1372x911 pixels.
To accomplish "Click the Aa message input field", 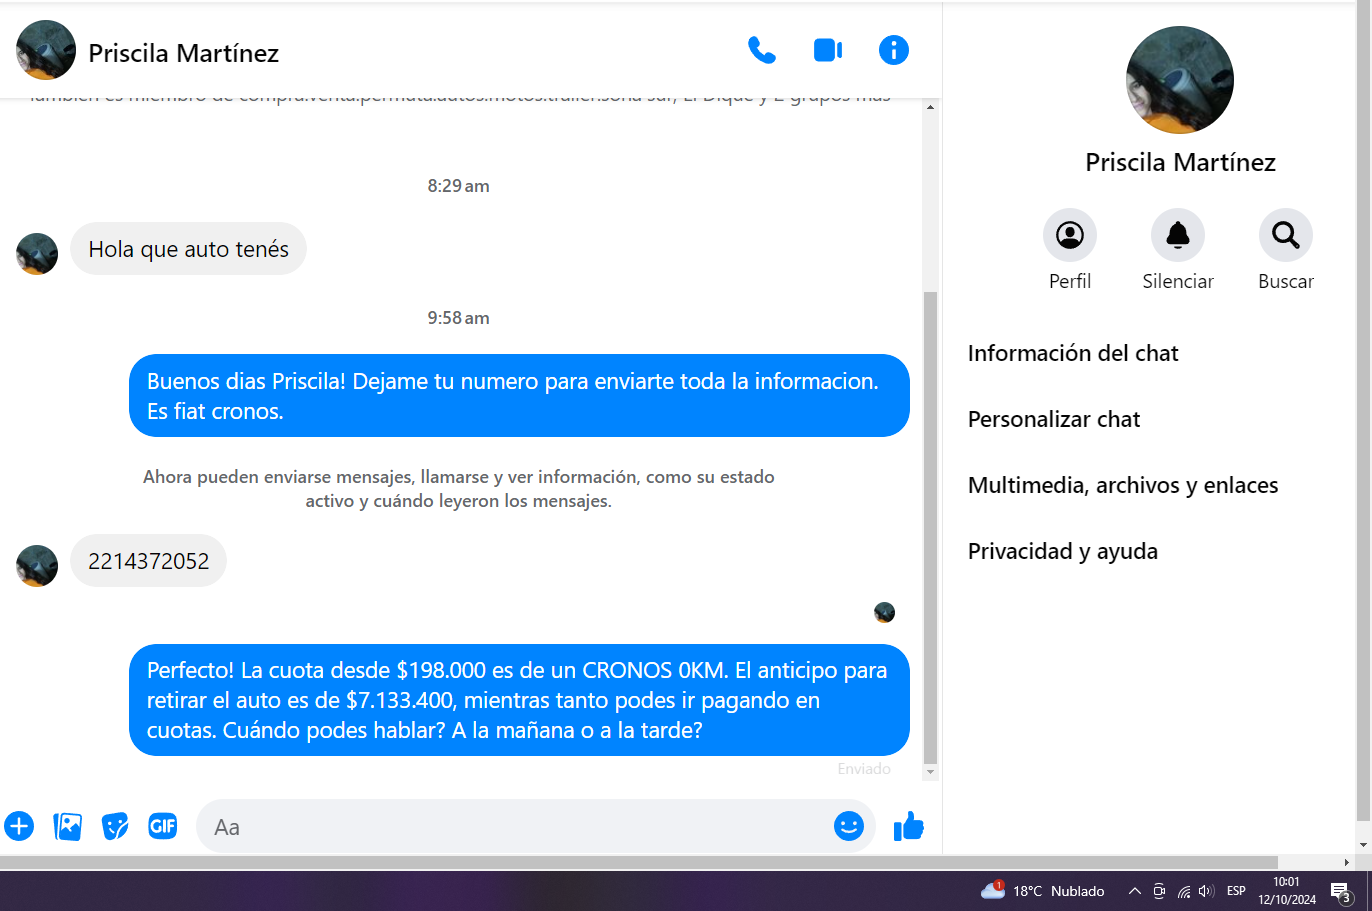I will [536, 827].
